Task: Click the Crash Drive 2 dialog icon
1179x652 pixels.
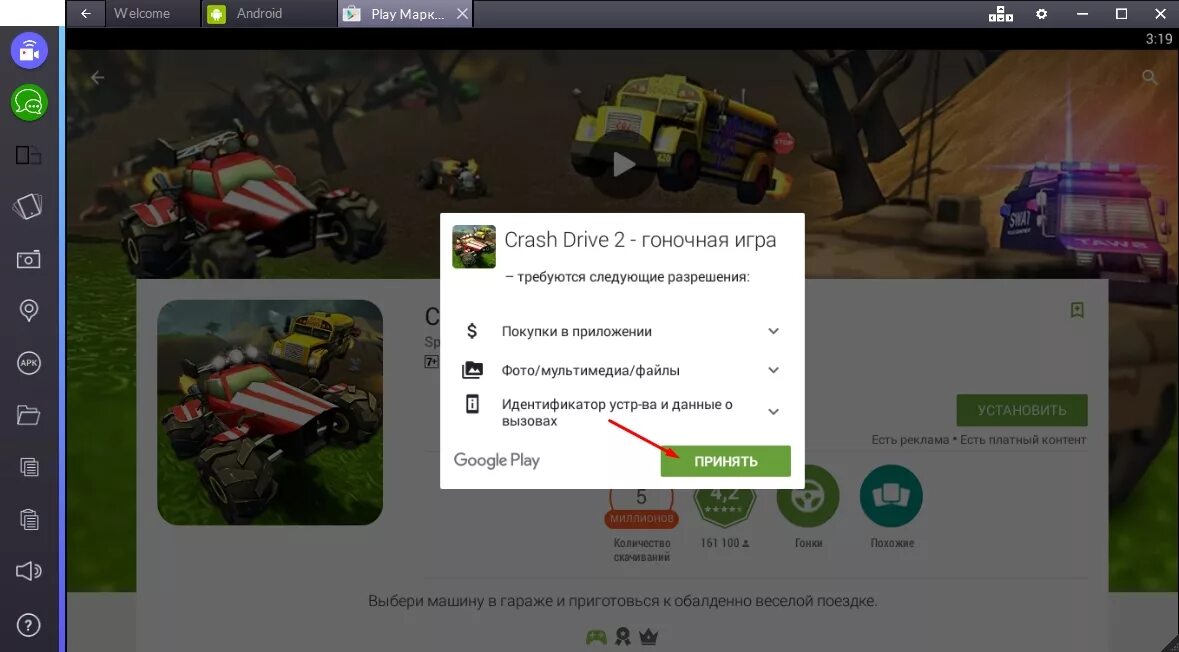Action: coord(474,247)
